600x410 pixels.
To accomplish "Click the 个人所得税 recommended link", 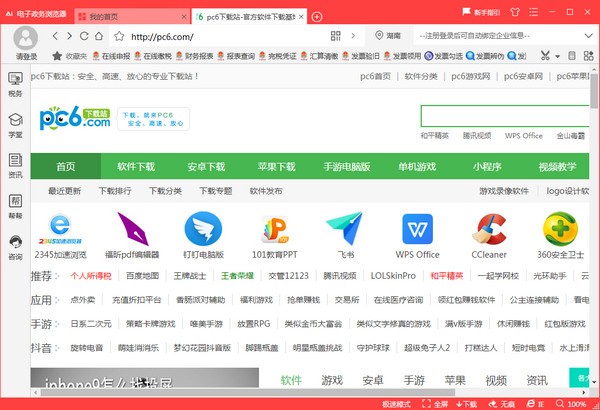I will point(91,274).
